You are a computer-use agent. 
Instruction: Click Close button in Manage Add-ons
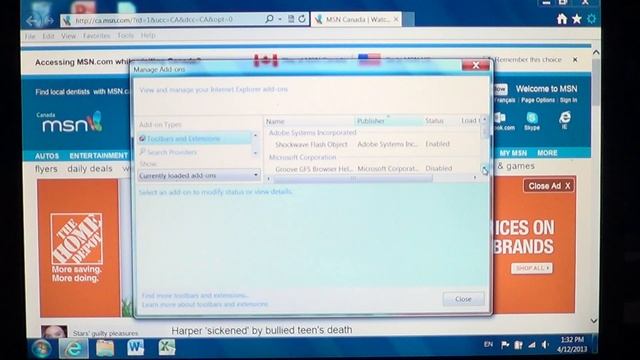tap(463, 299)
